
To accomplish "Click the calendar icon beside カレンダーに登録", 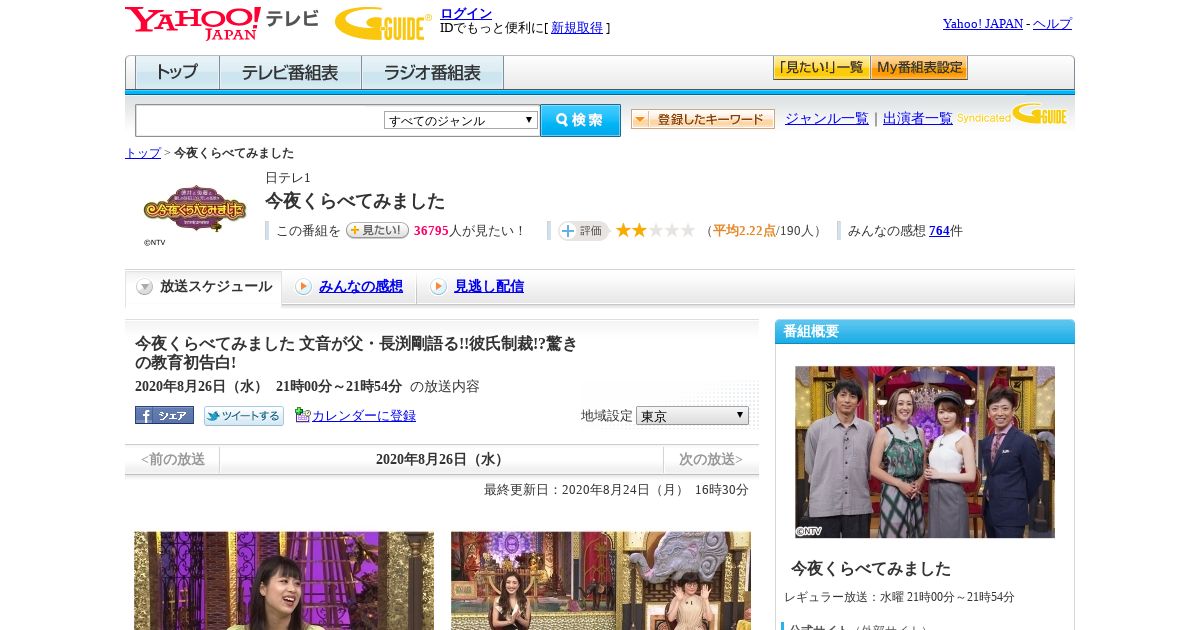I will 303,415.
